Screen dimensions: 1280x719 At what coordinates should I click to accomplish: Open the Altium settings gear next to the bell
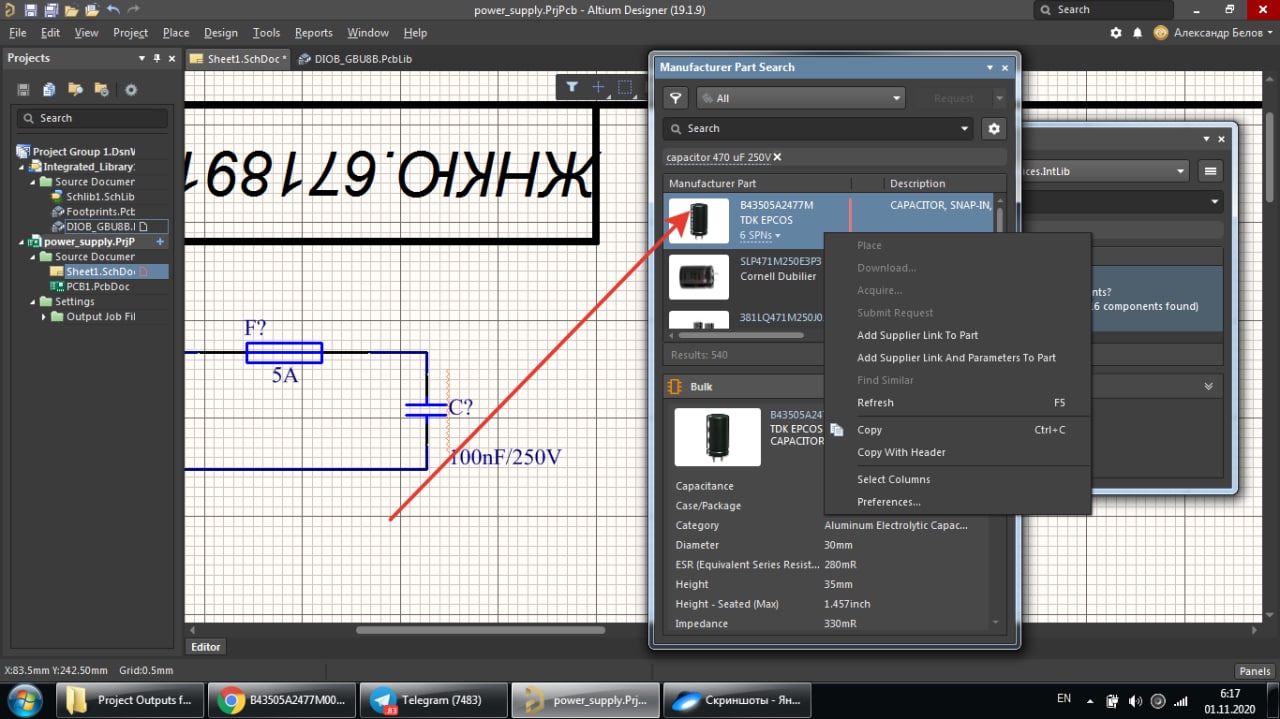coord(1116,33)
